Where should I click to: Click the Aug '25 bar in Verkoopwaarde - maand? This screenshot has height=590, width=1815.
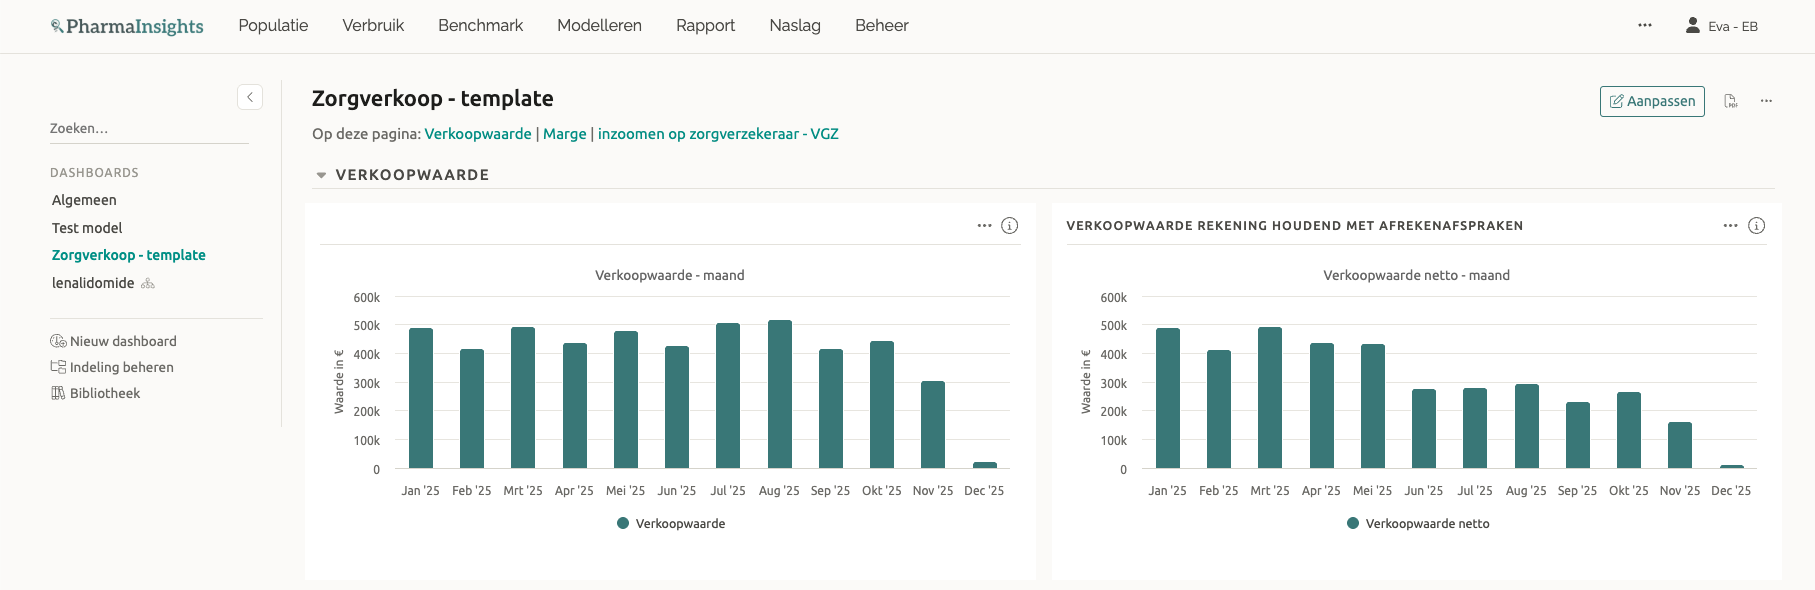pos(780,394)
